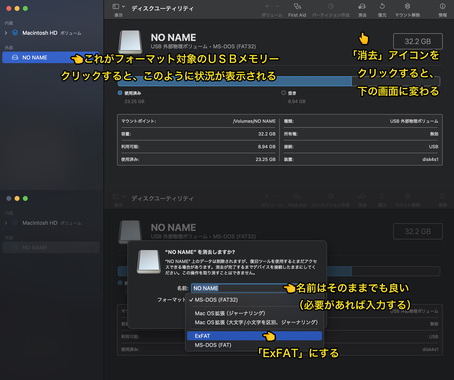Click the 使用済み value 23.25 GB in the upper table
Viewport: 454px width, 380px height.
[266, 160]
